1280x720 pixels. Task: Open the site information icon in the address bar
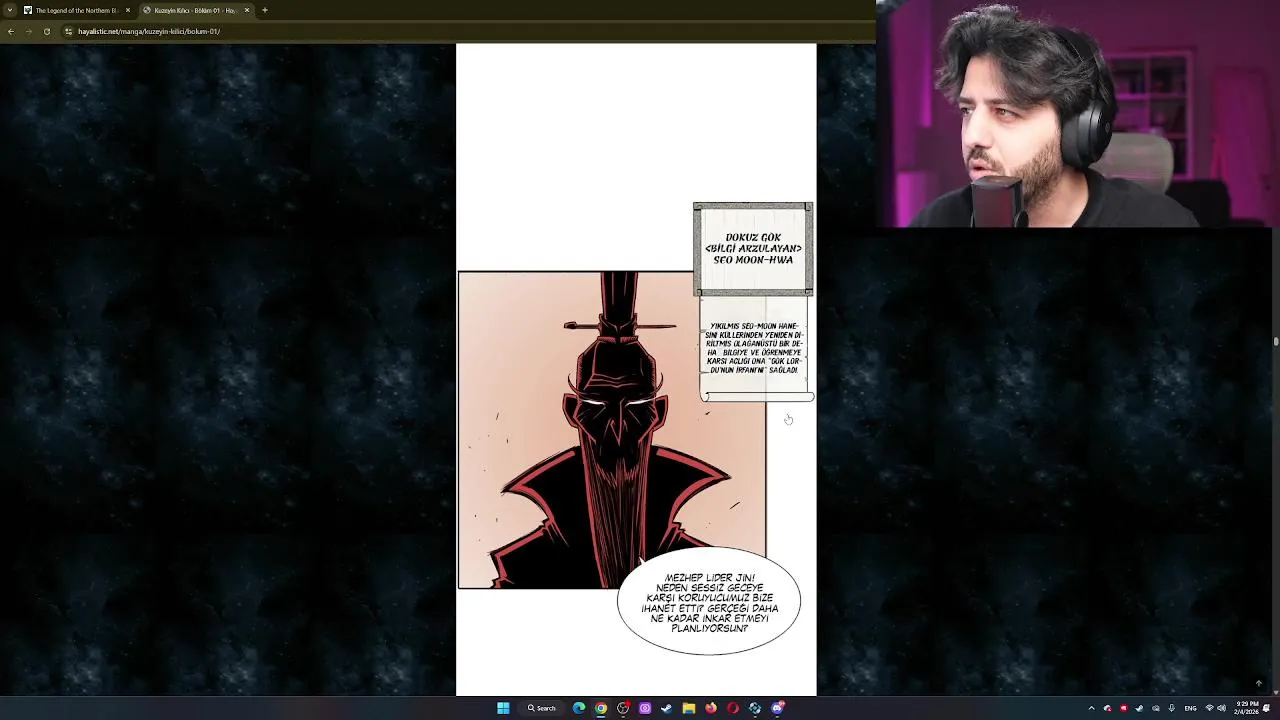[x=68, y=31]
